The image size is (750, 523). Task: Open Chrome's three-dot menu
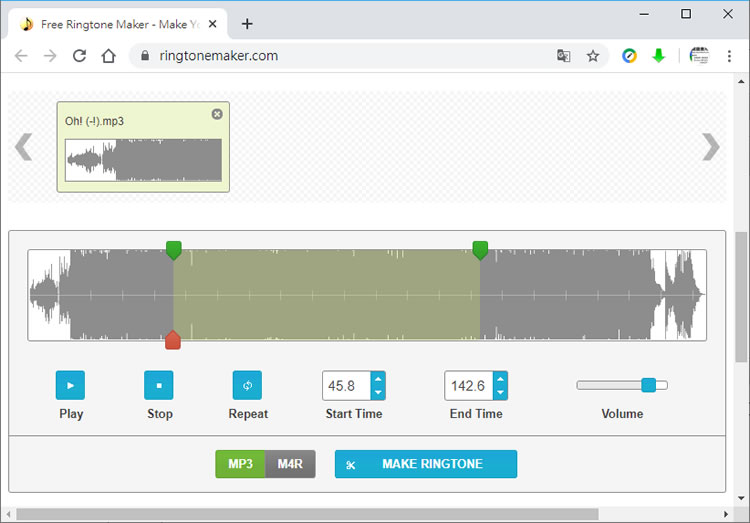click(730, 56)
